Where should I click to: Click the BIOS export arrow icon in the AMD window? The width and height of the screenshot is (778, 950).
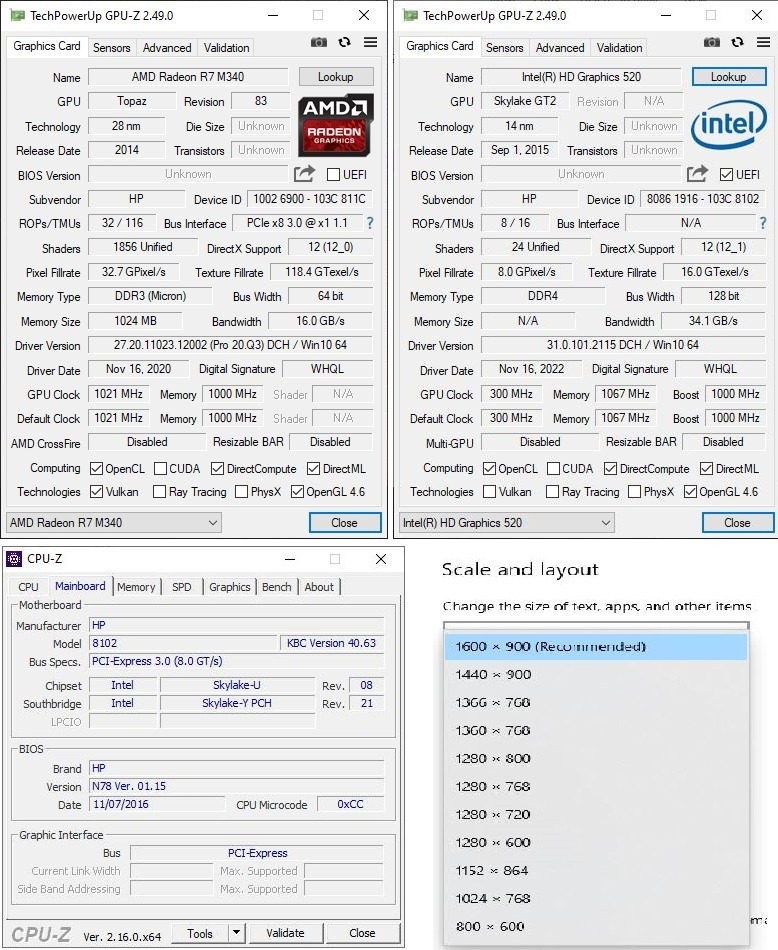click(304, 174)
